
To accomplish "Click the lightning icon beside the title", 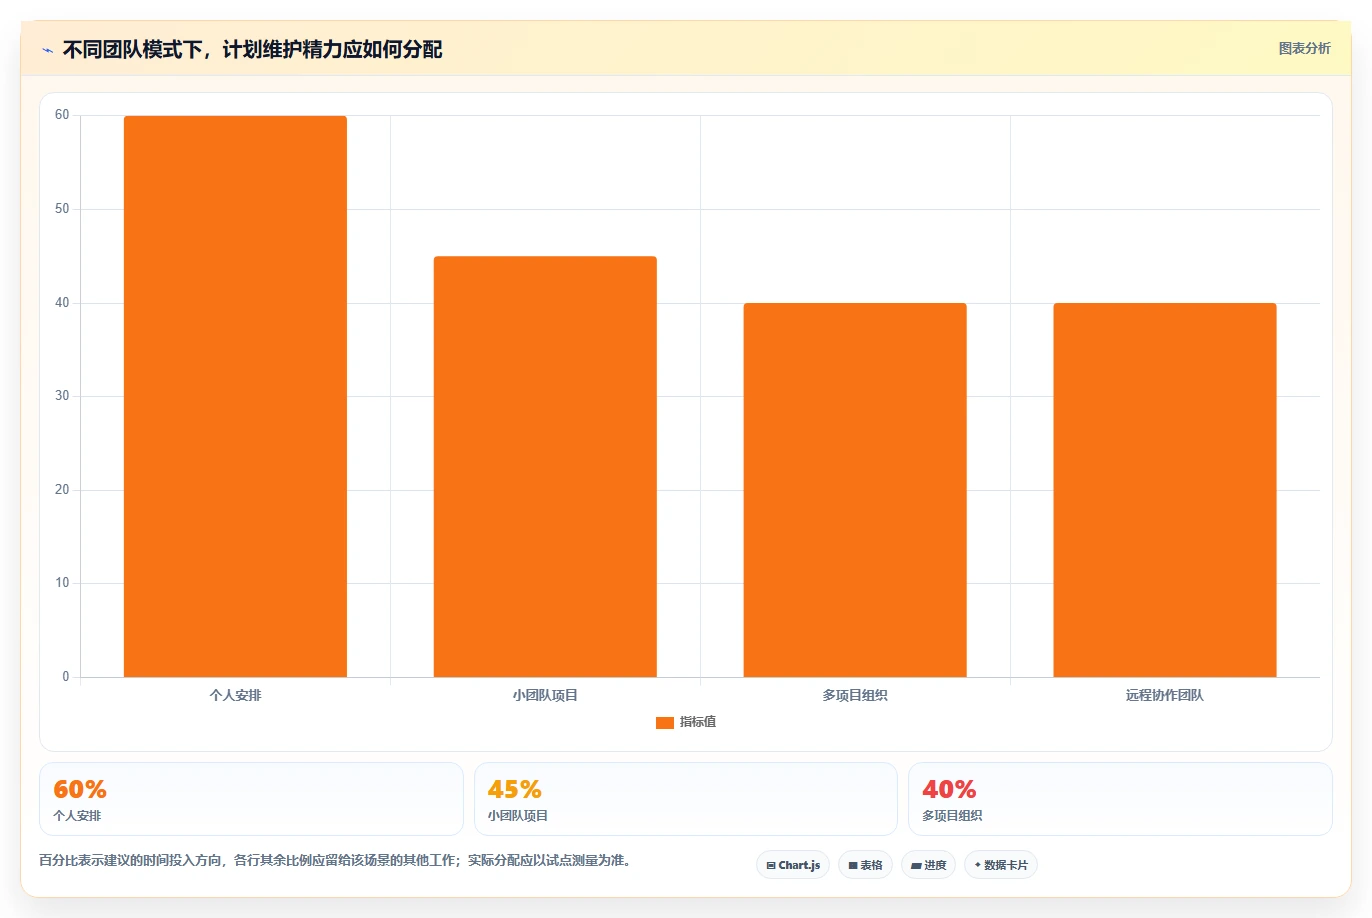I will click(47, 50).
